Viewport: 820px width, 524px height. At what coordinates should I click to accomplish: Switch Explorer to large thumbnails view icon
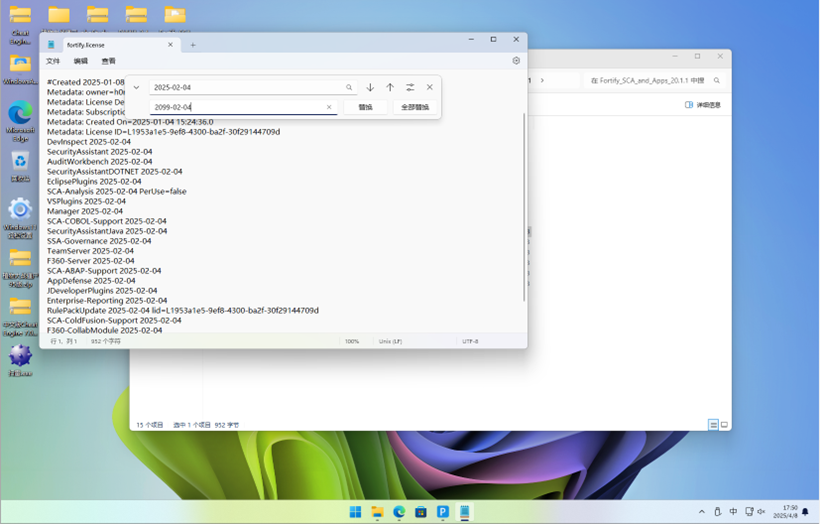point(724,425)
